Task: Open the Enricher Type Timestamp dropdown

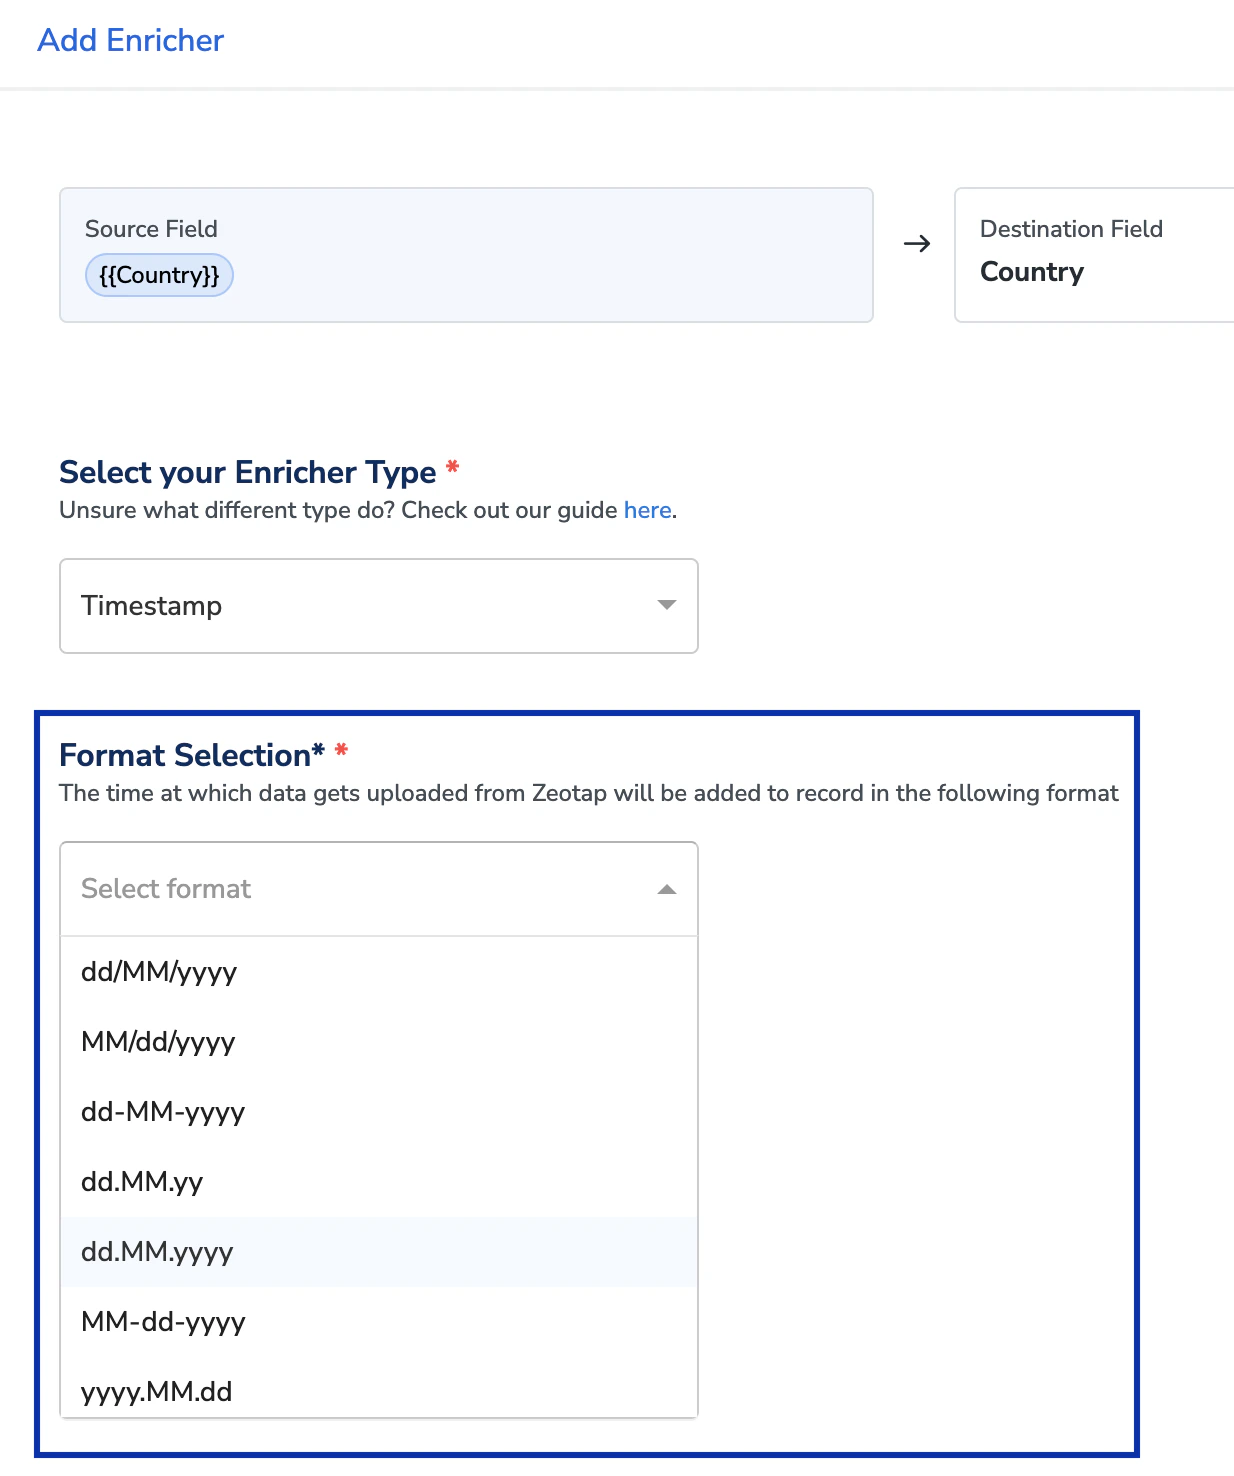Action: click(379, 606)
